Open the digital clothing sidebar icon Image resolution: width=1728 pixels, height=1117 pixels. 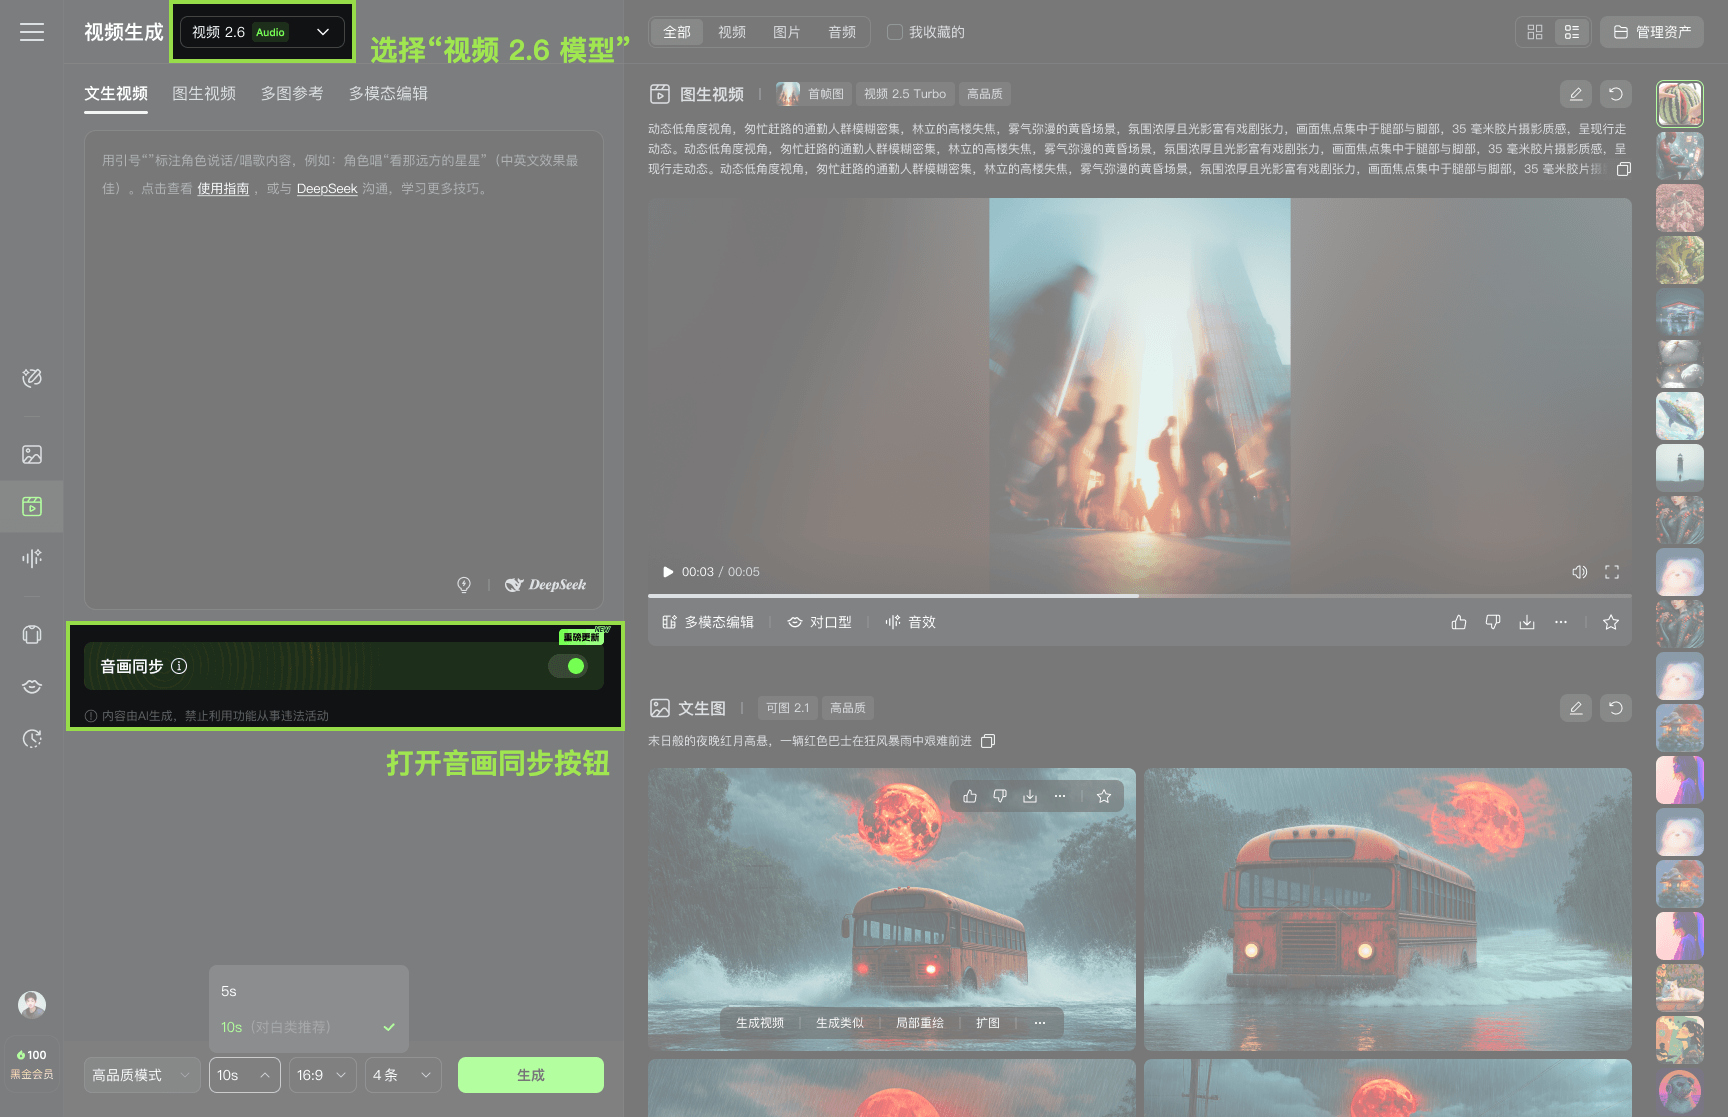tap(32, 635)
